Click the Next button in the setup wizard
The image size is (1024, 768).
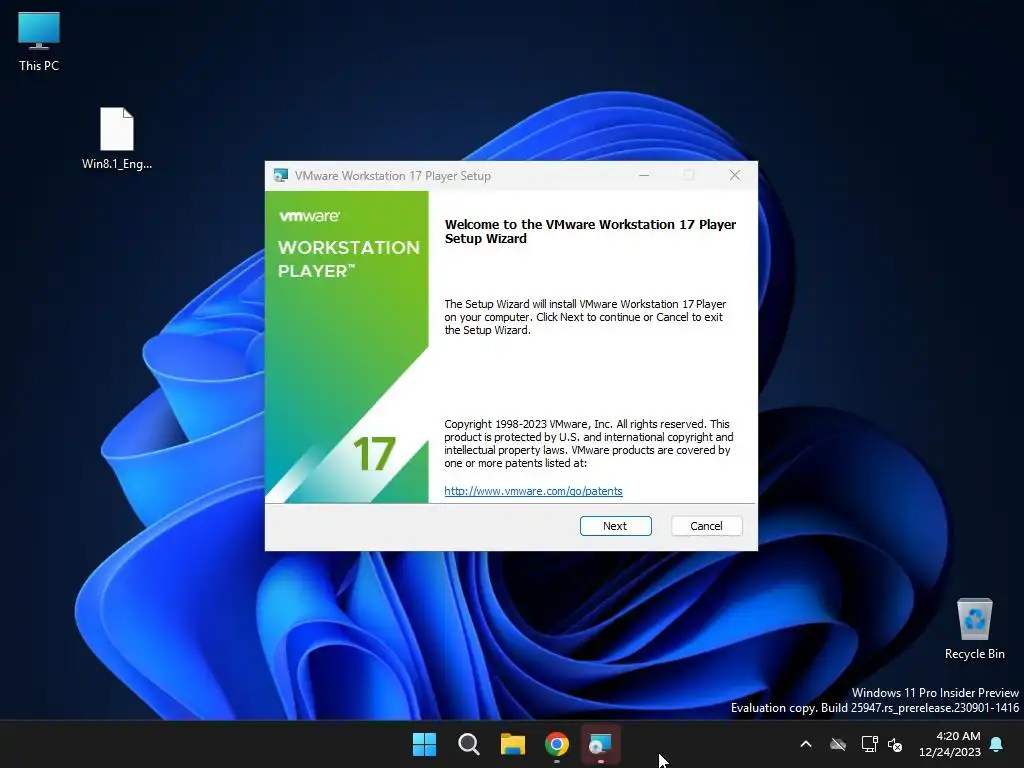[x=615, y=526]
